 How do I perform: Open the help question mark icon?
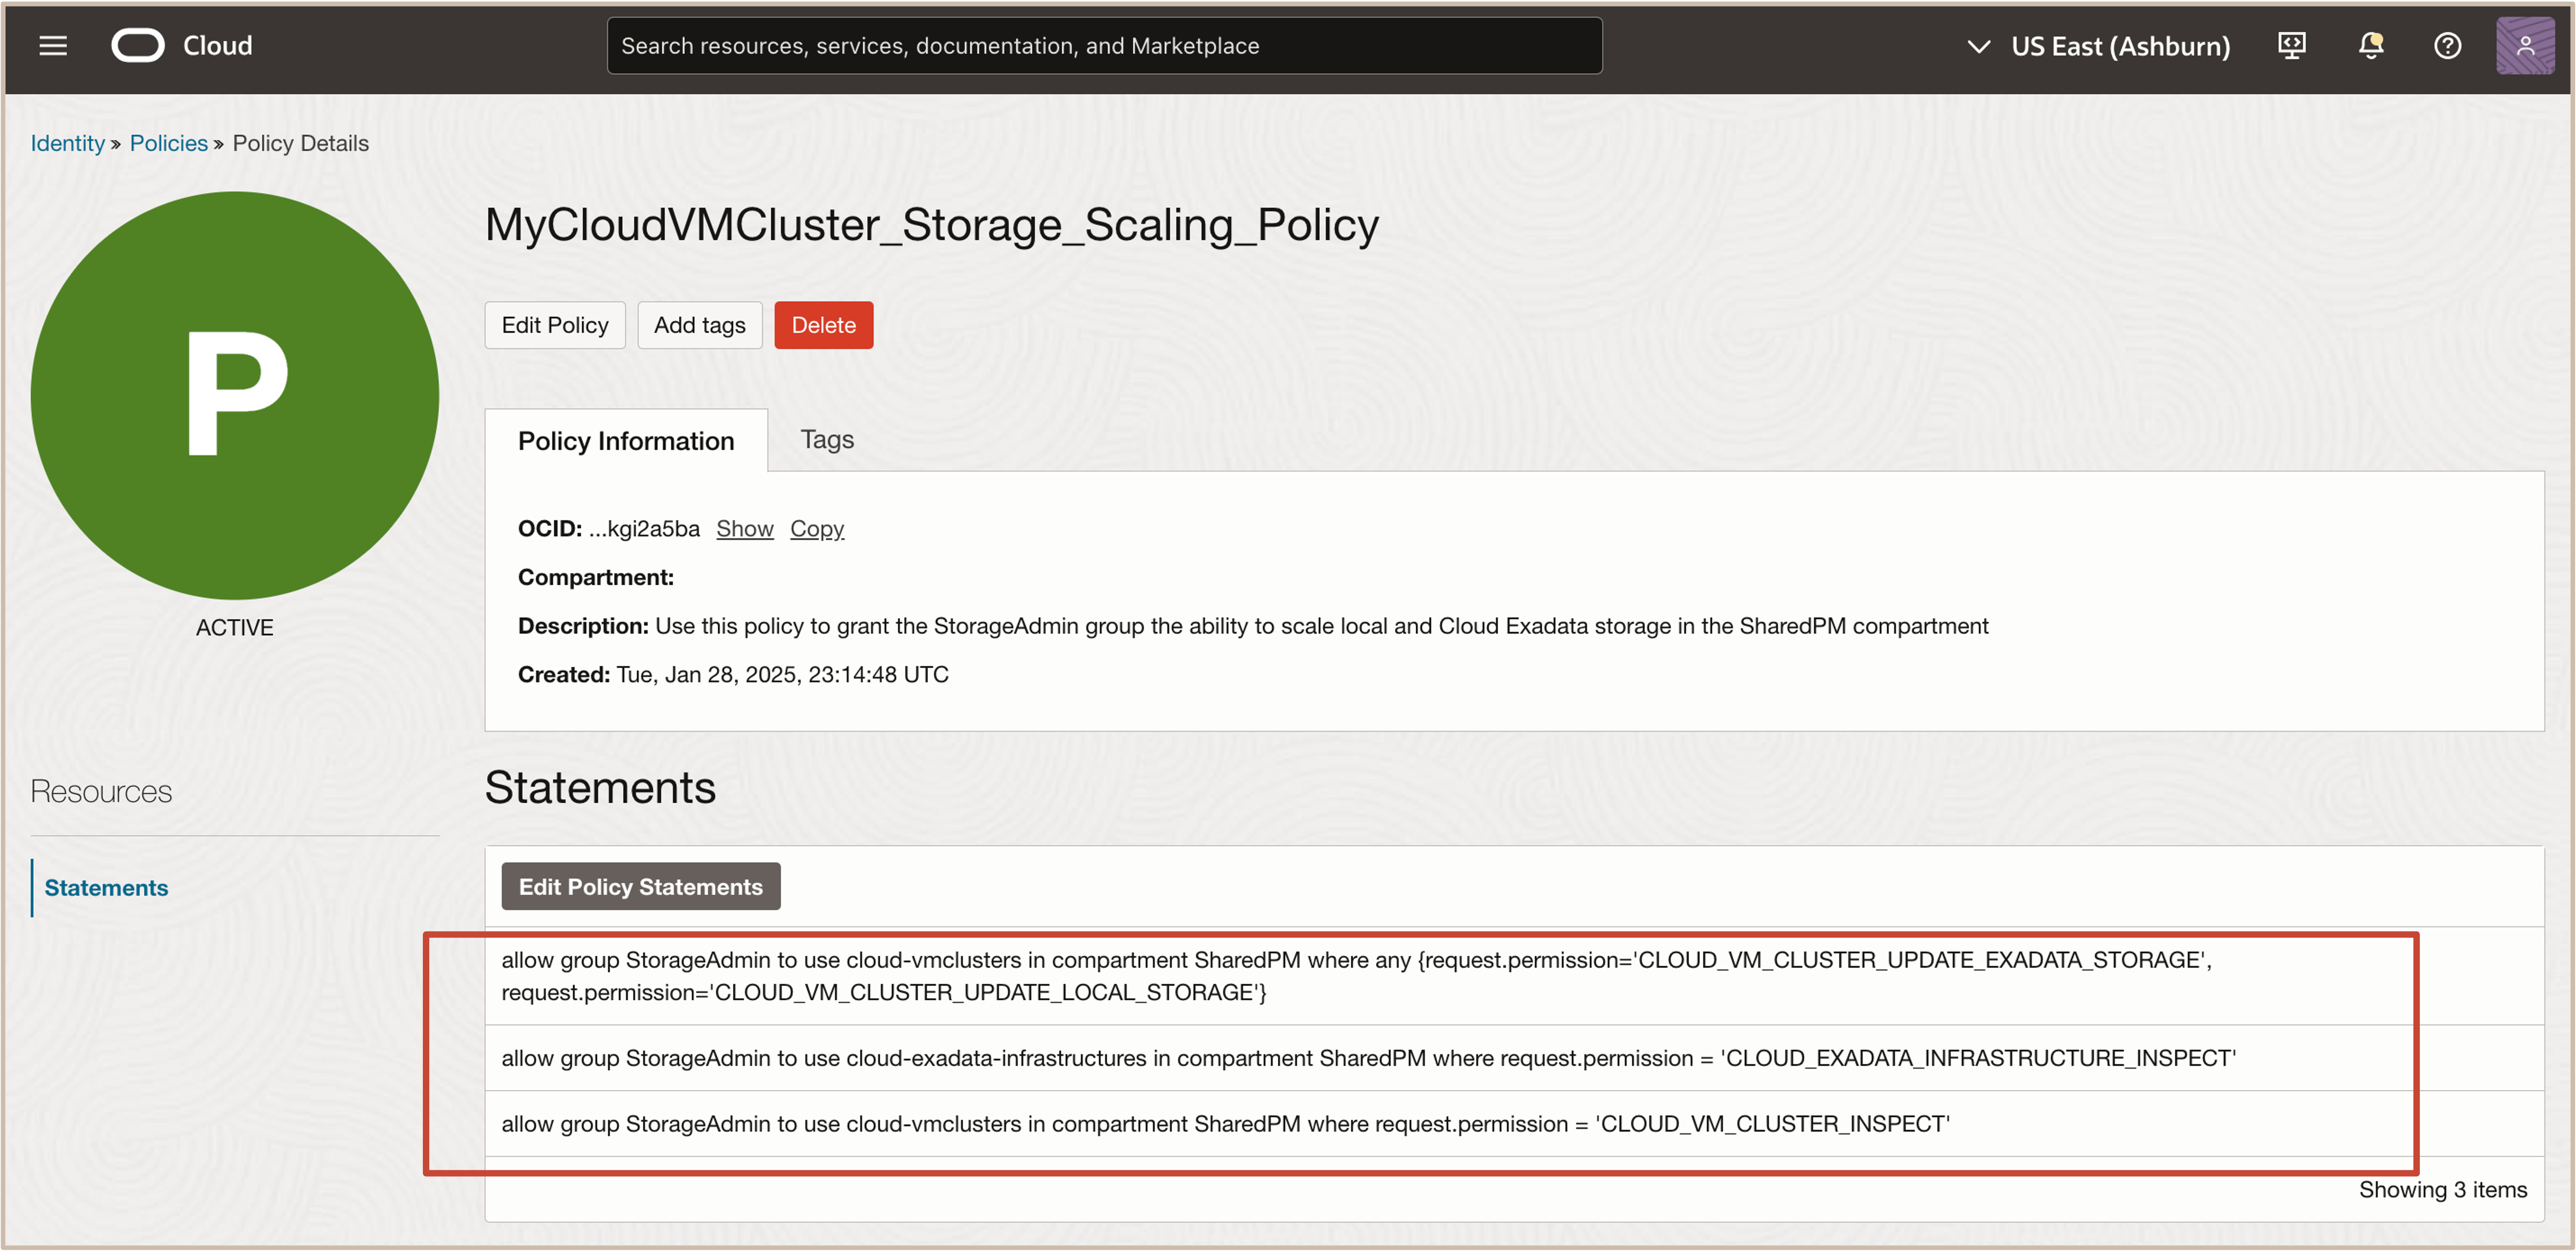(x=2447, y=46)
